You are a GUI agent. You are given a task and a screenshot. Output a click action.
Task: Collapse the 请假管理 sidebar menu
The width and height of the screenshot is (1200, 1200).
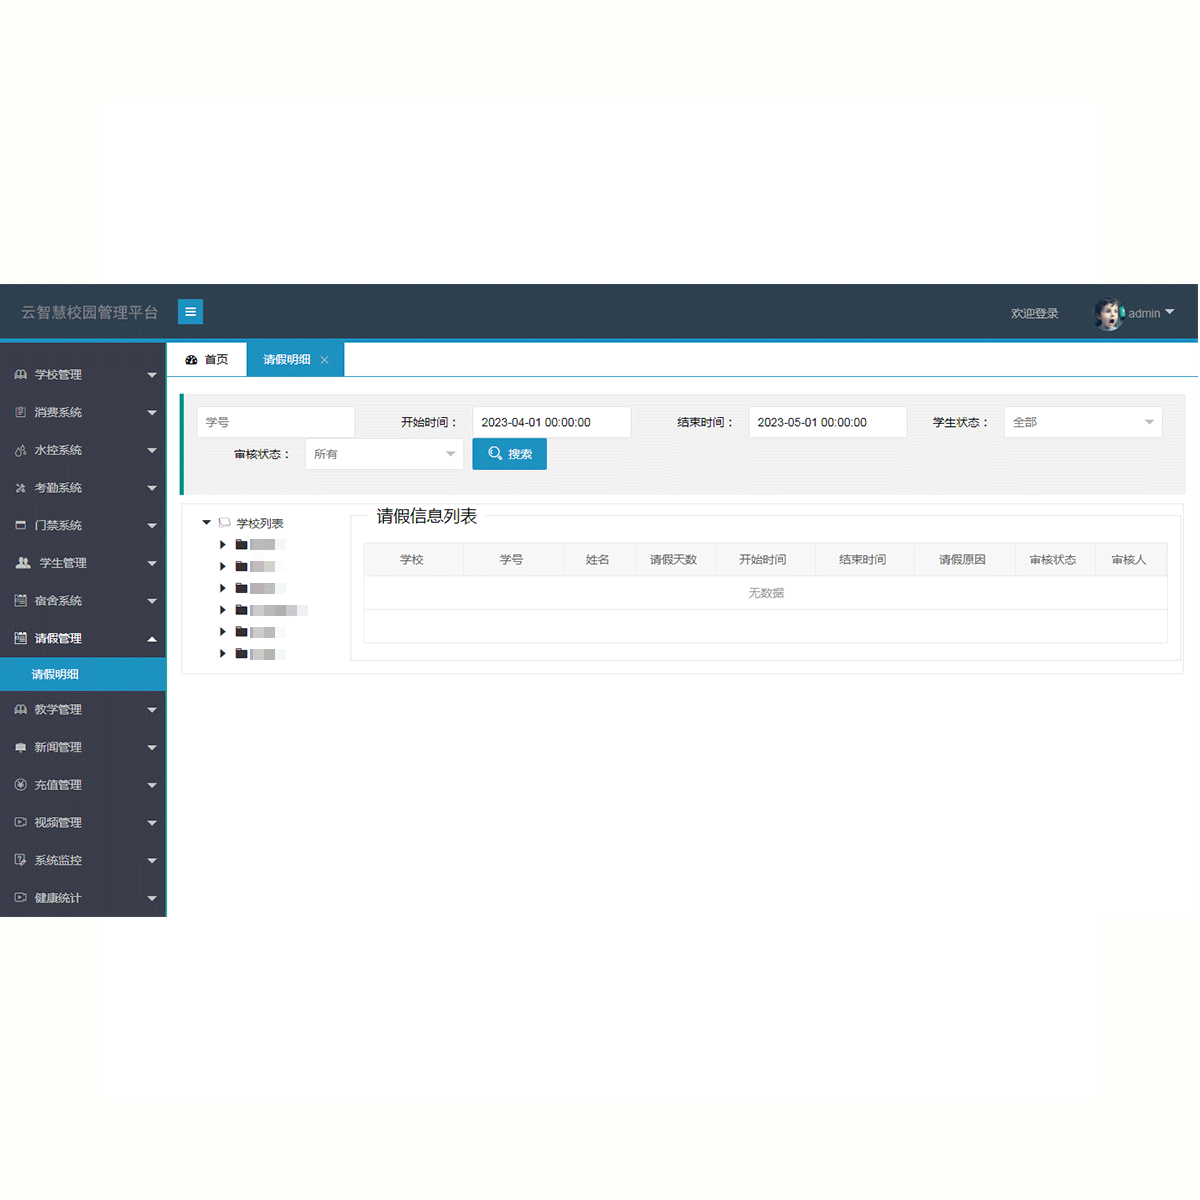[83, 638]
